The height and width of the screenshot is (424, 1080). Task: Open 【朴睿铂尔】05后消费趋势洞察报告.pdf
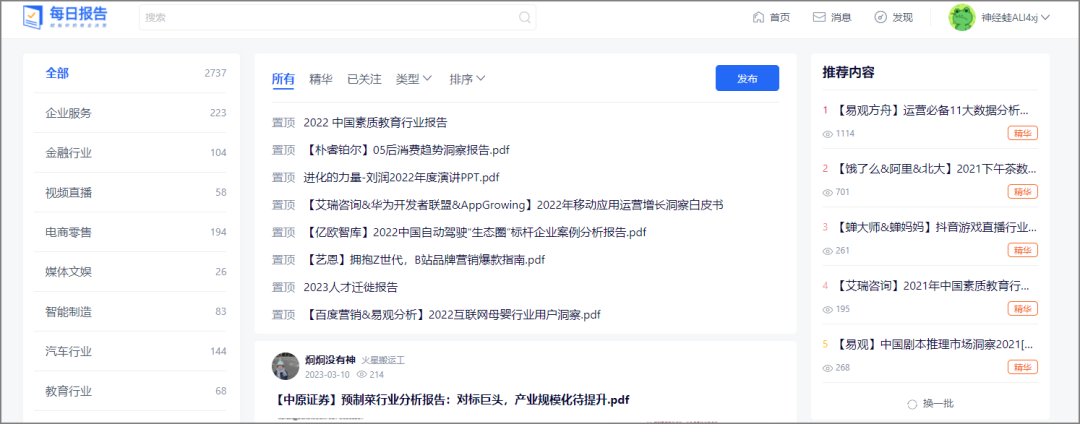tap(406, 150)
